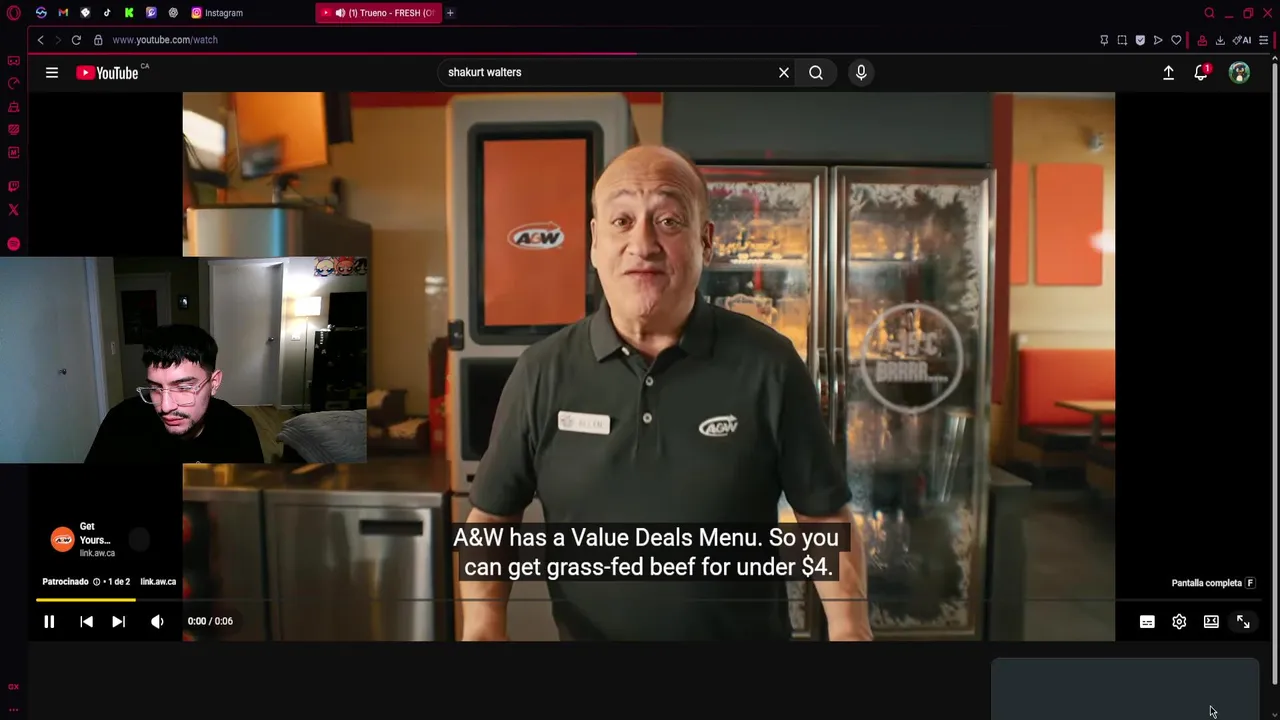Click the A&W advertiser logo

(62, 539)
